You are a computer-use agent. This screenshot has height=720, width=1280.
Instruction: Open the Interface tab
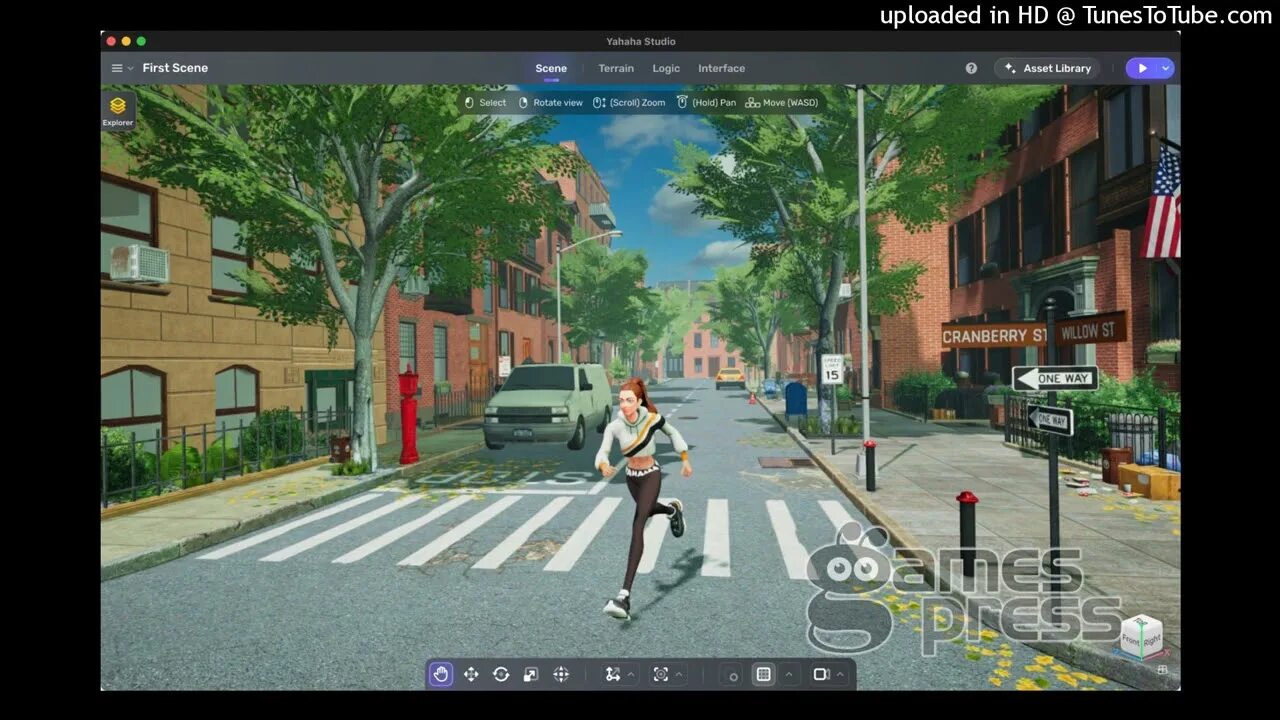click(x=721, y=68)
